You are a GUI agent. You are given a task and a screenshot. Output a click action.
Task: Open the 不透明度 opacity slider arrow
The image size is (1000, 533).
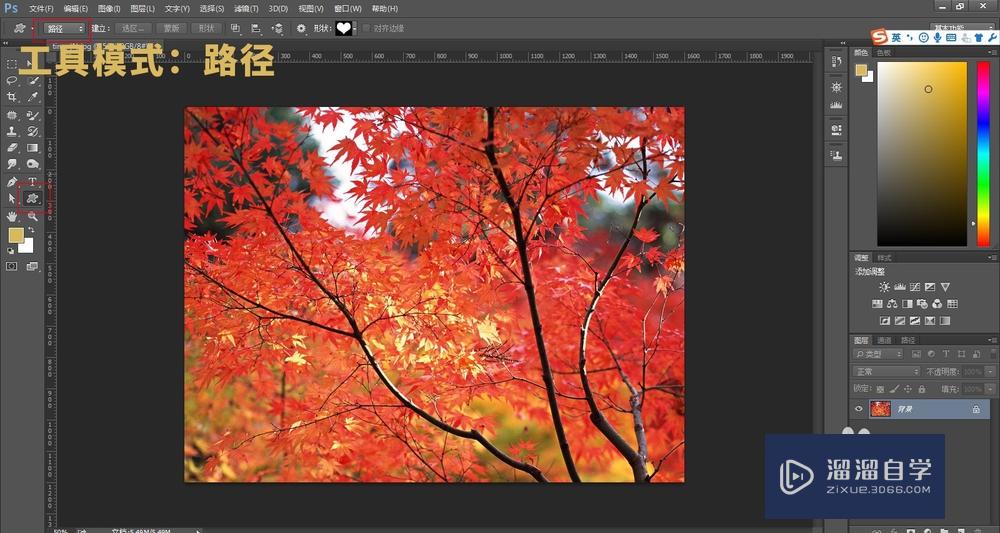point(990,372)
